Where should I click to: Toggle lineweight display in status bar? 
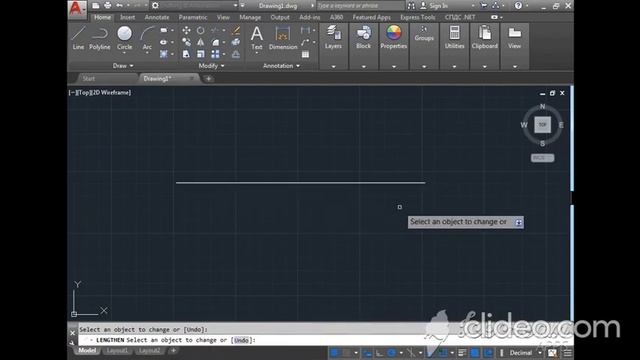tap(462, 353)
